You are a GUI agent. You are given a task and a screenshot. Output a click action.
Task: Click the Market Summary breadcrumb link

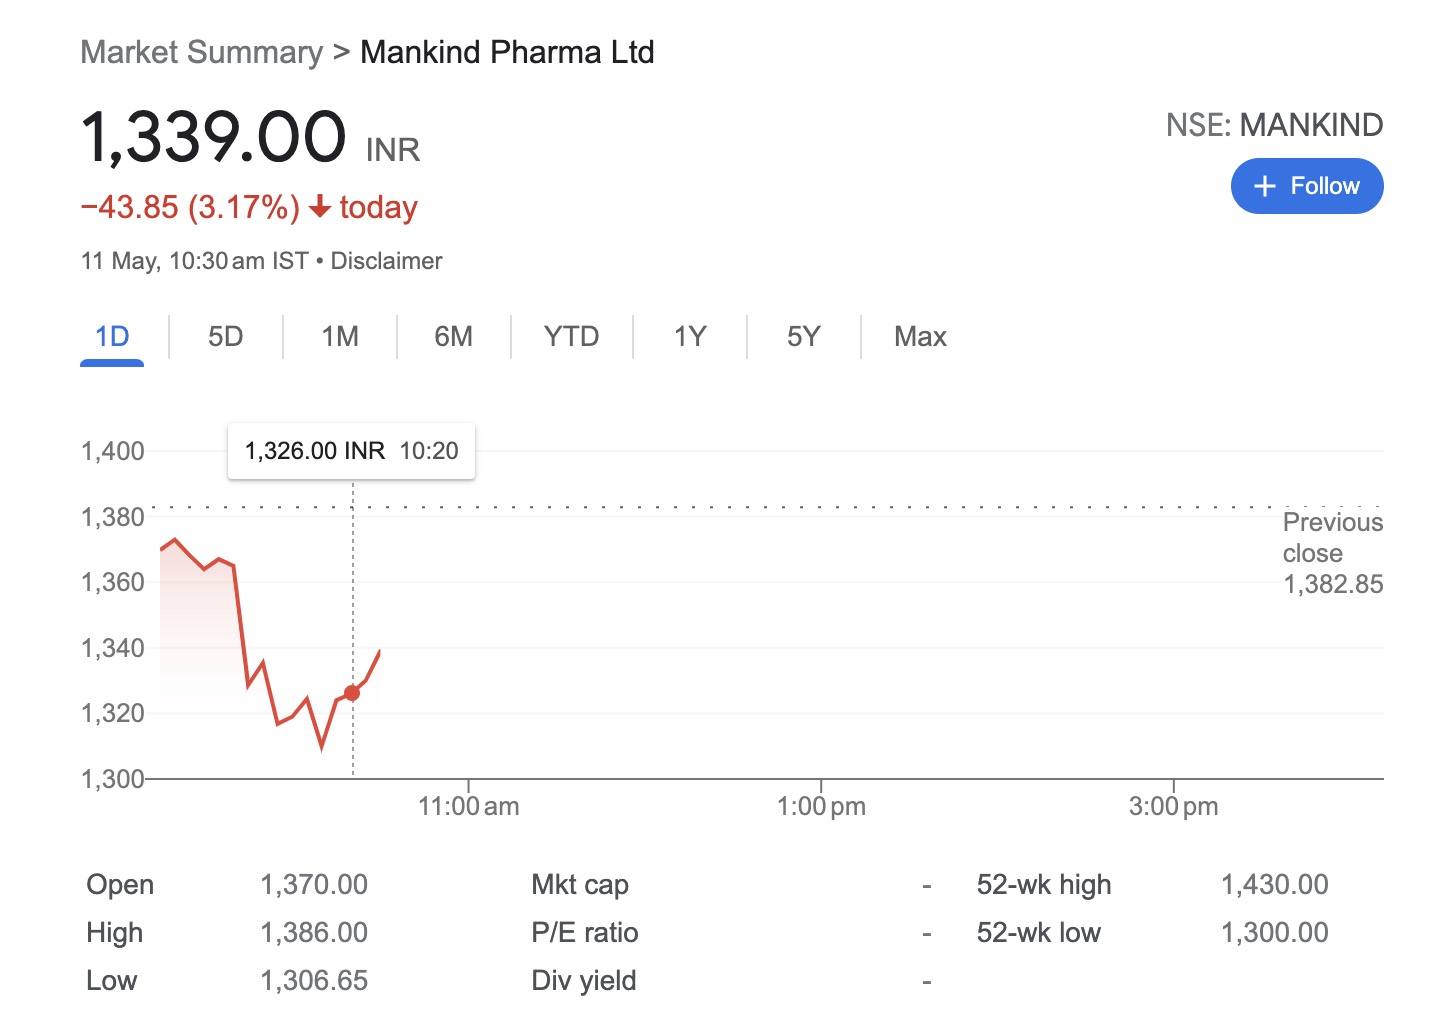(x=202, y=52)
